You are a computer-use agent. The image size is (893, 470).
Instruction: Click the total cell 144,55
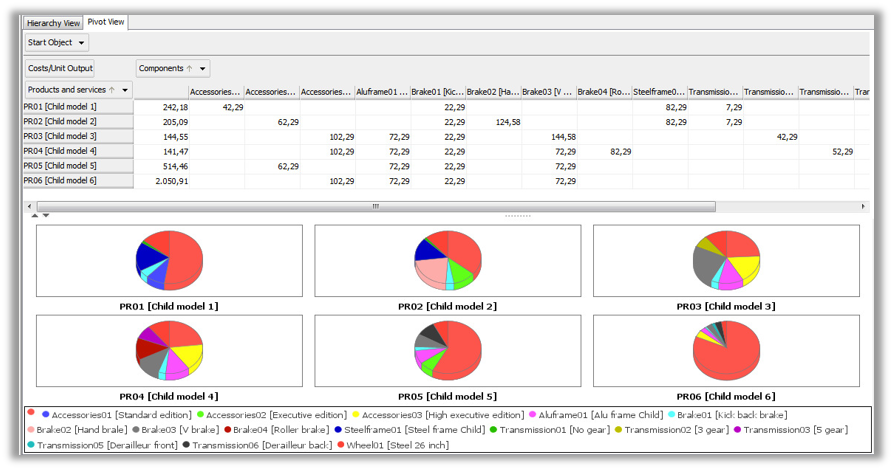tap(175, 137)
